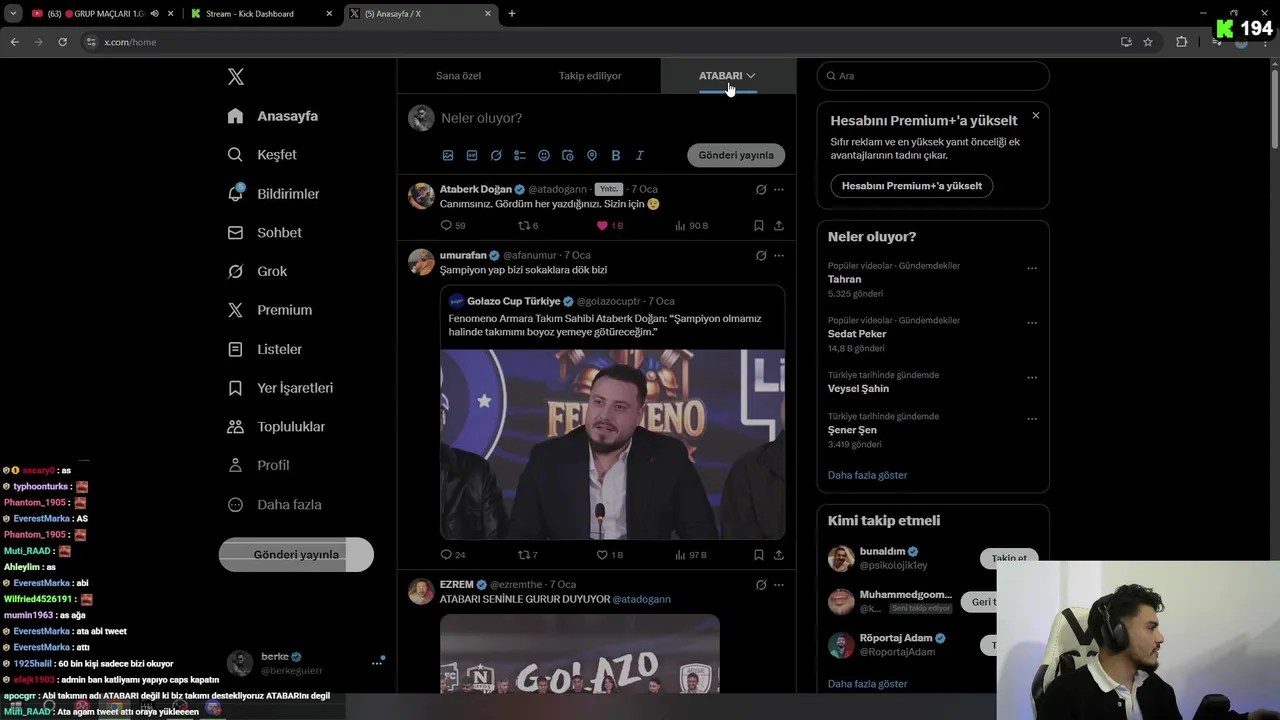Open Şener Şen trend options menu
The width and height of the screenshot is (1280, 720).
[1032, 419]
